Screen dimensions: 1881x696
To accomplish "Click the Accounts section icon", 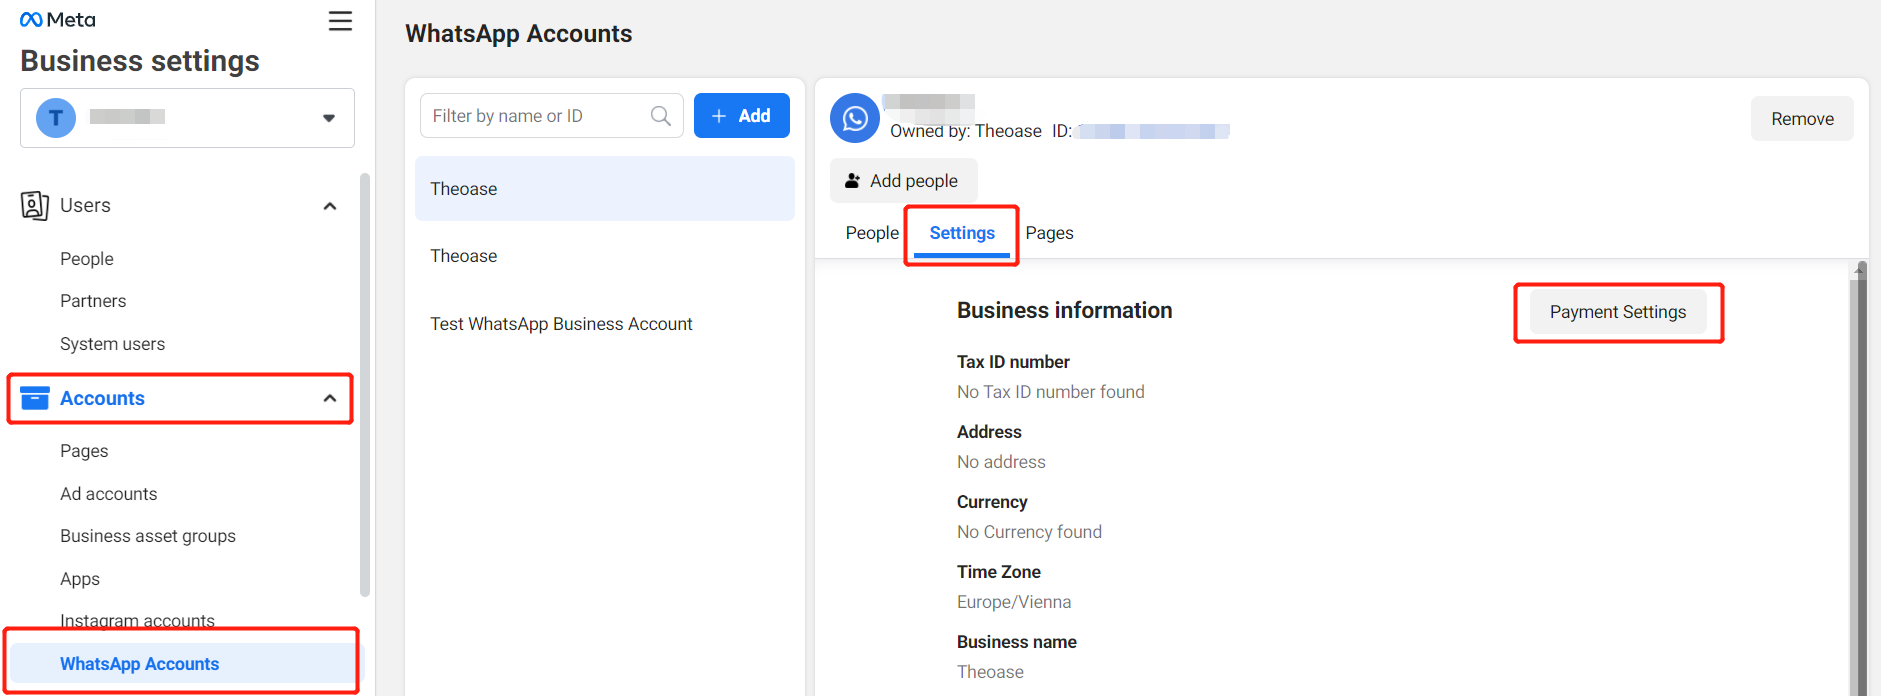I will [35, 398].
